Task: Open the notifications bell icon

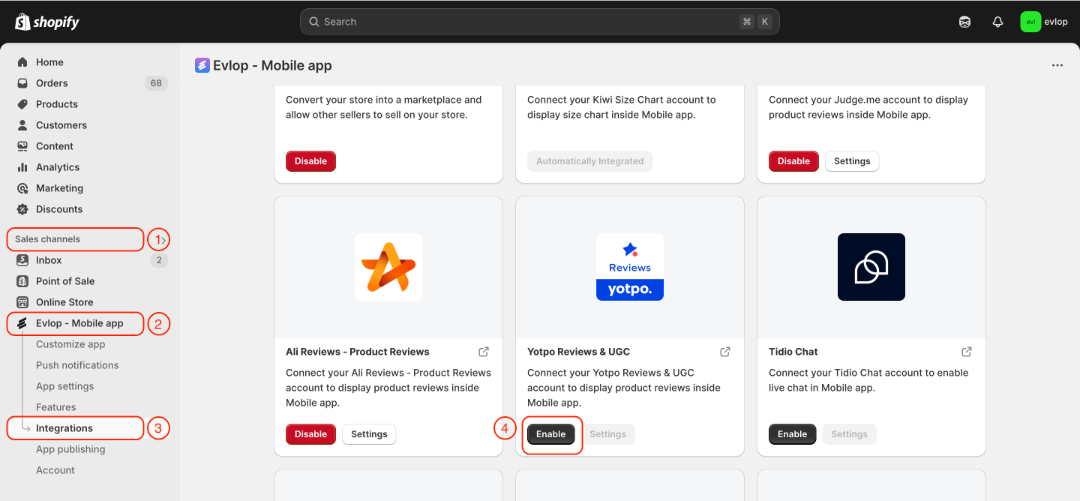Action: coord(997,22)
